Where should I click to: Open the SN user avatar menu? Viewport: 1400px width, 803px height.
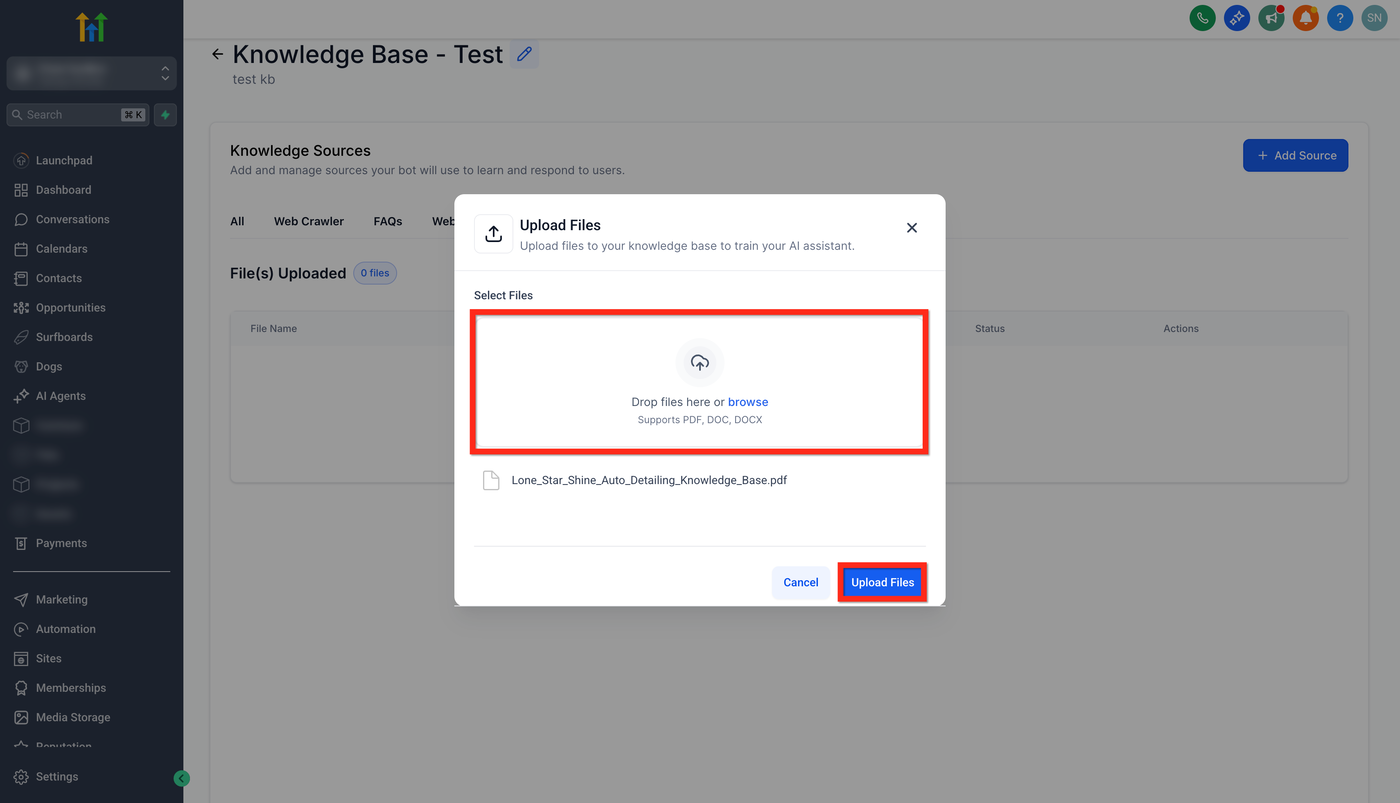point(1374,17)
